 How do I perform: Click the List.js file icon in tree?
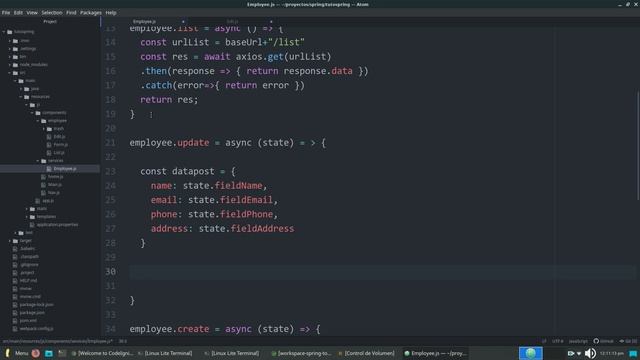pyautogui.click(x=49, y=153)
